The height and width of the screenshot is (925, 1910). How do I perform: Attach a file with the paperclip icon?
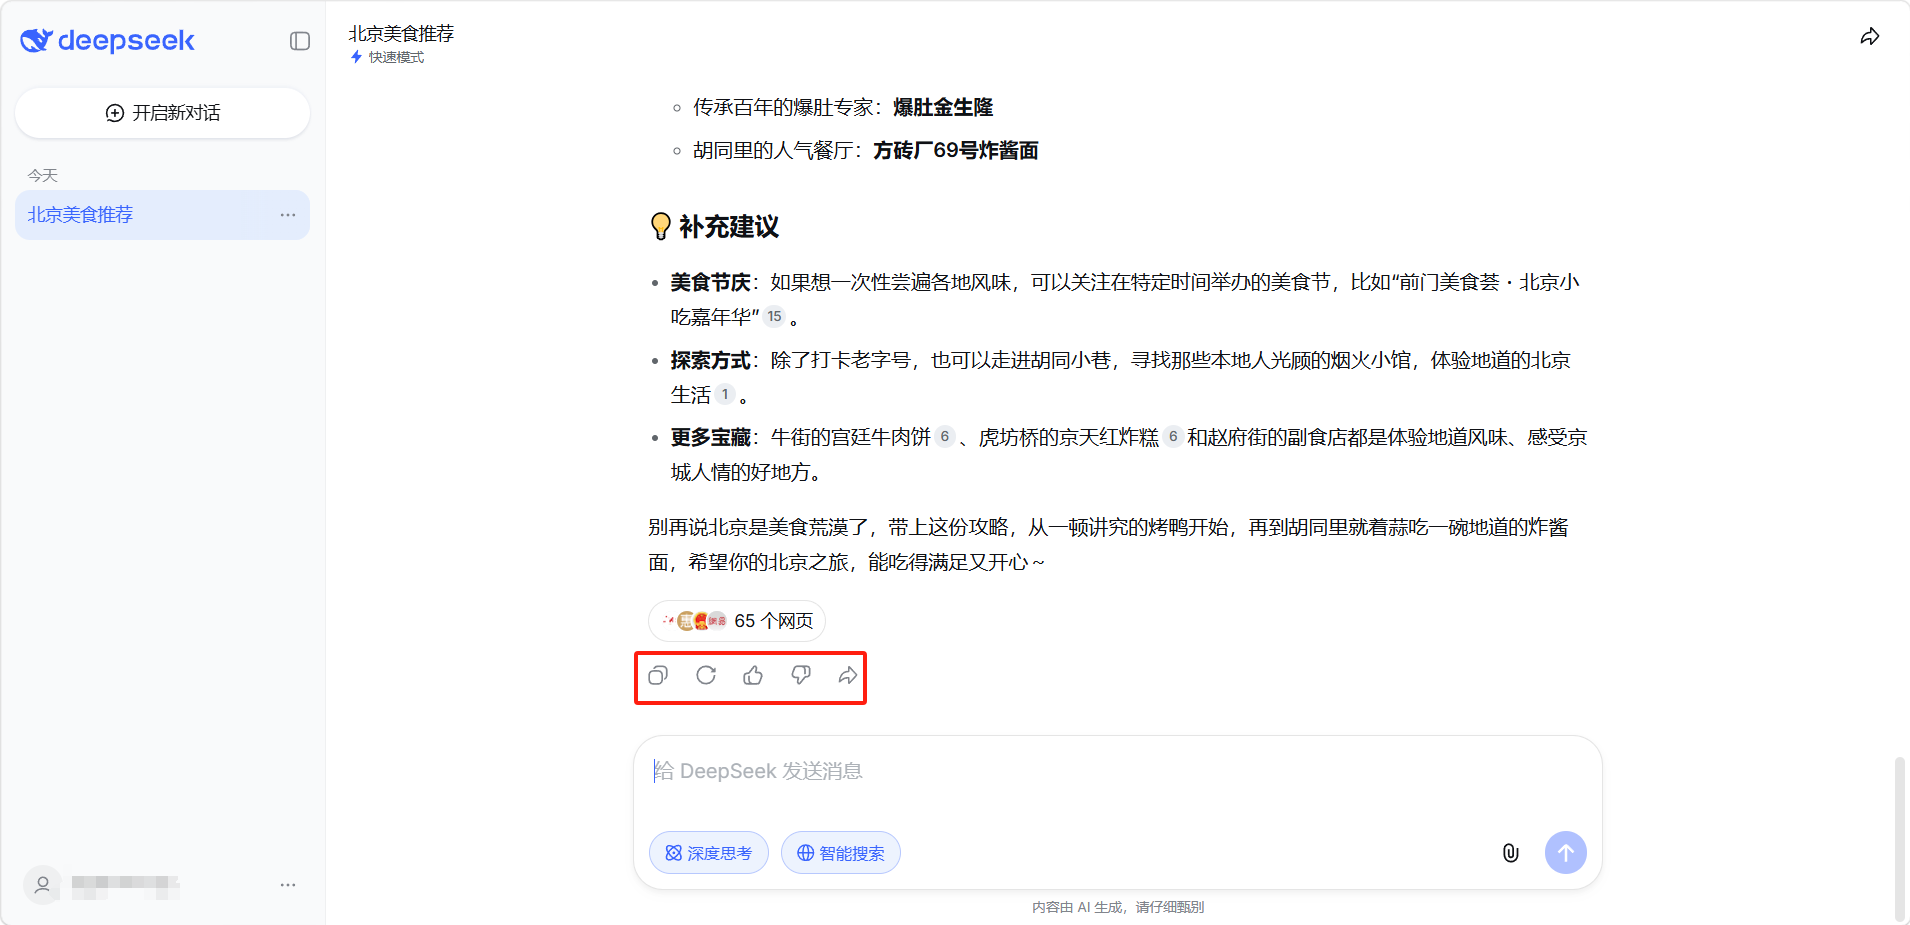(1510, 853)
